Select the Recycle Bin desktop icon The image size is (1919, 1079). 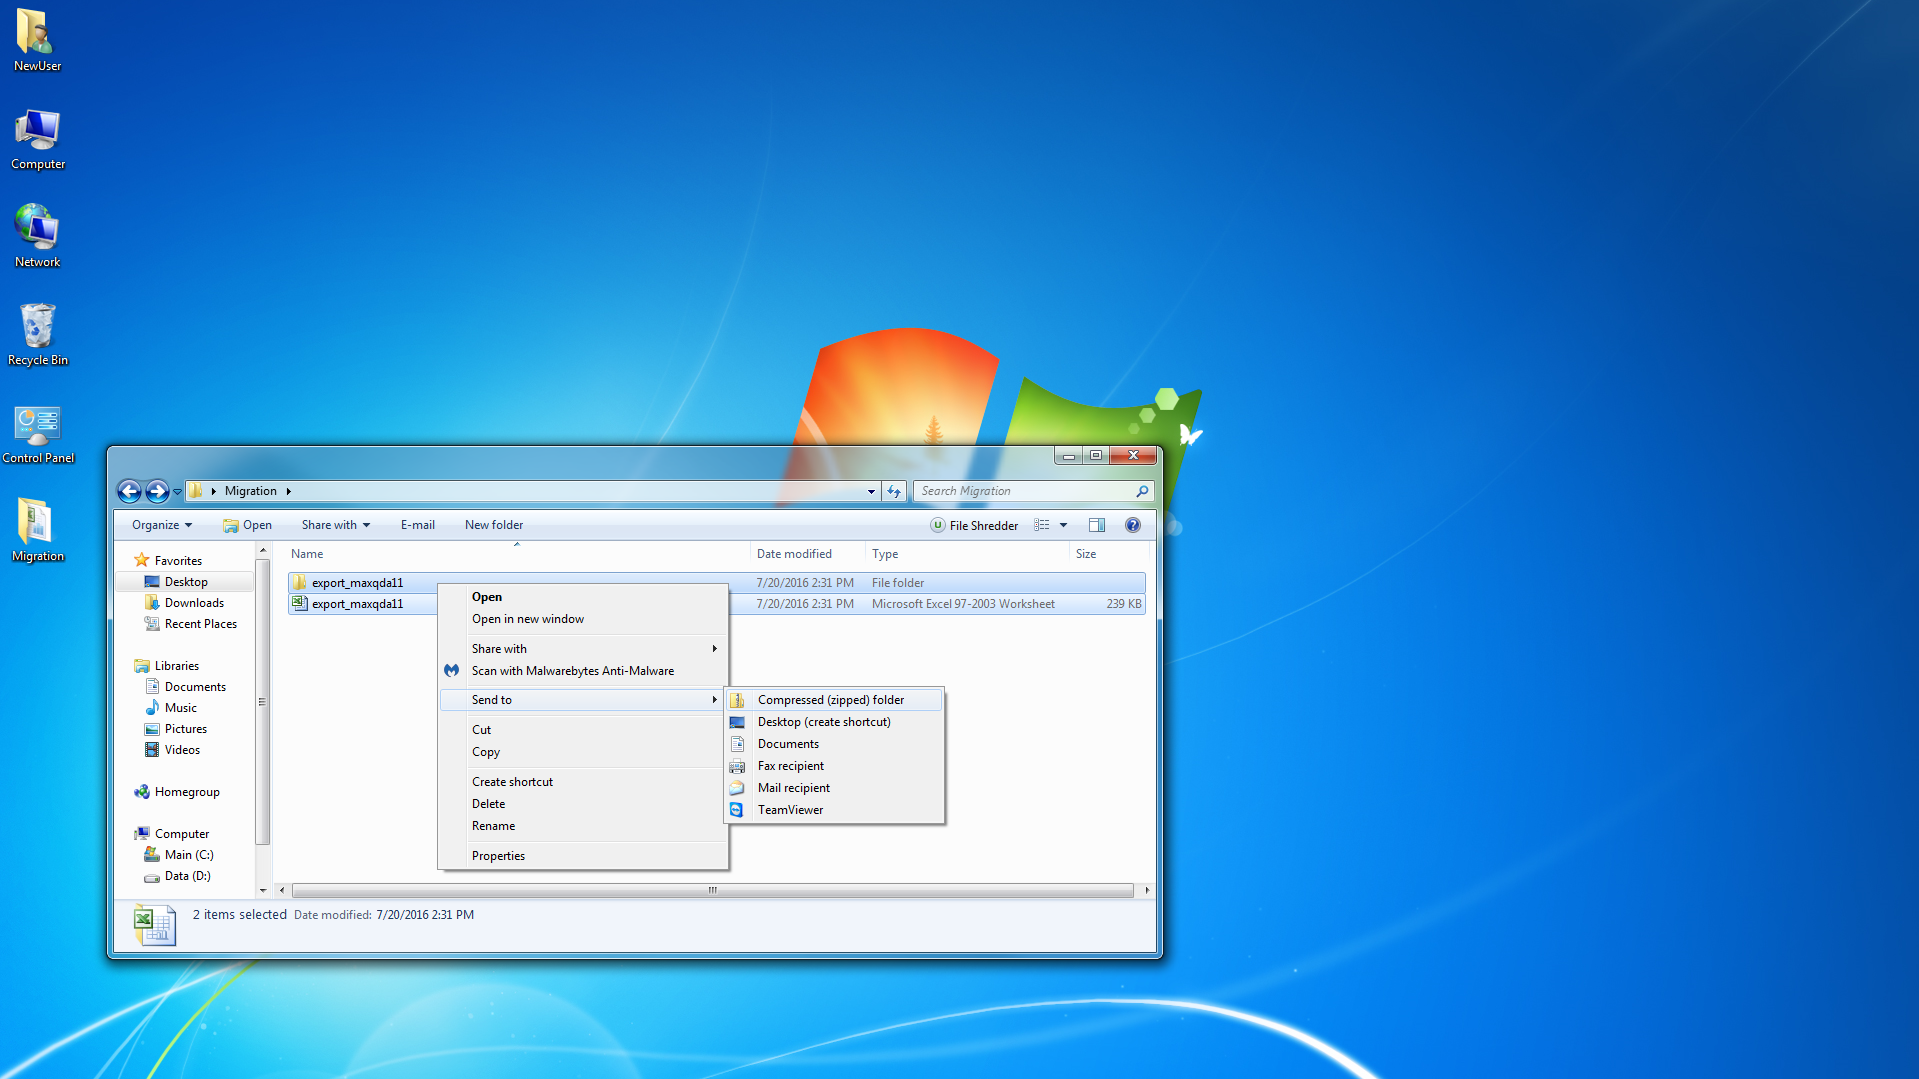pyautogui.click(x=37, y=335)
